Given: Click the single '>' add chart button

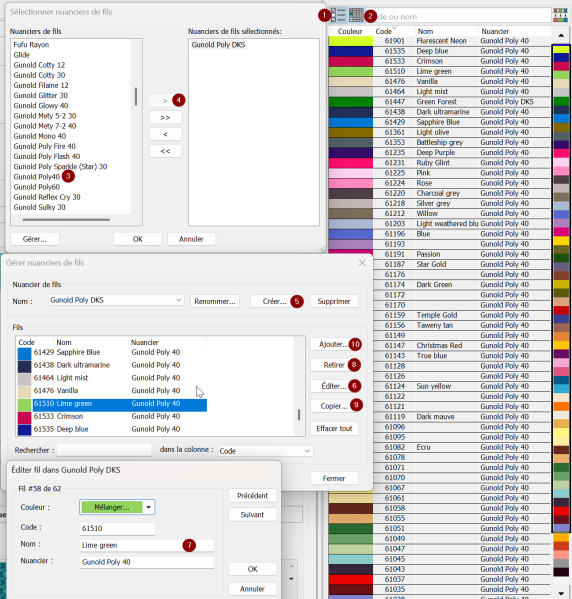Looking at the screenshot, I should [x=165, y=101].
